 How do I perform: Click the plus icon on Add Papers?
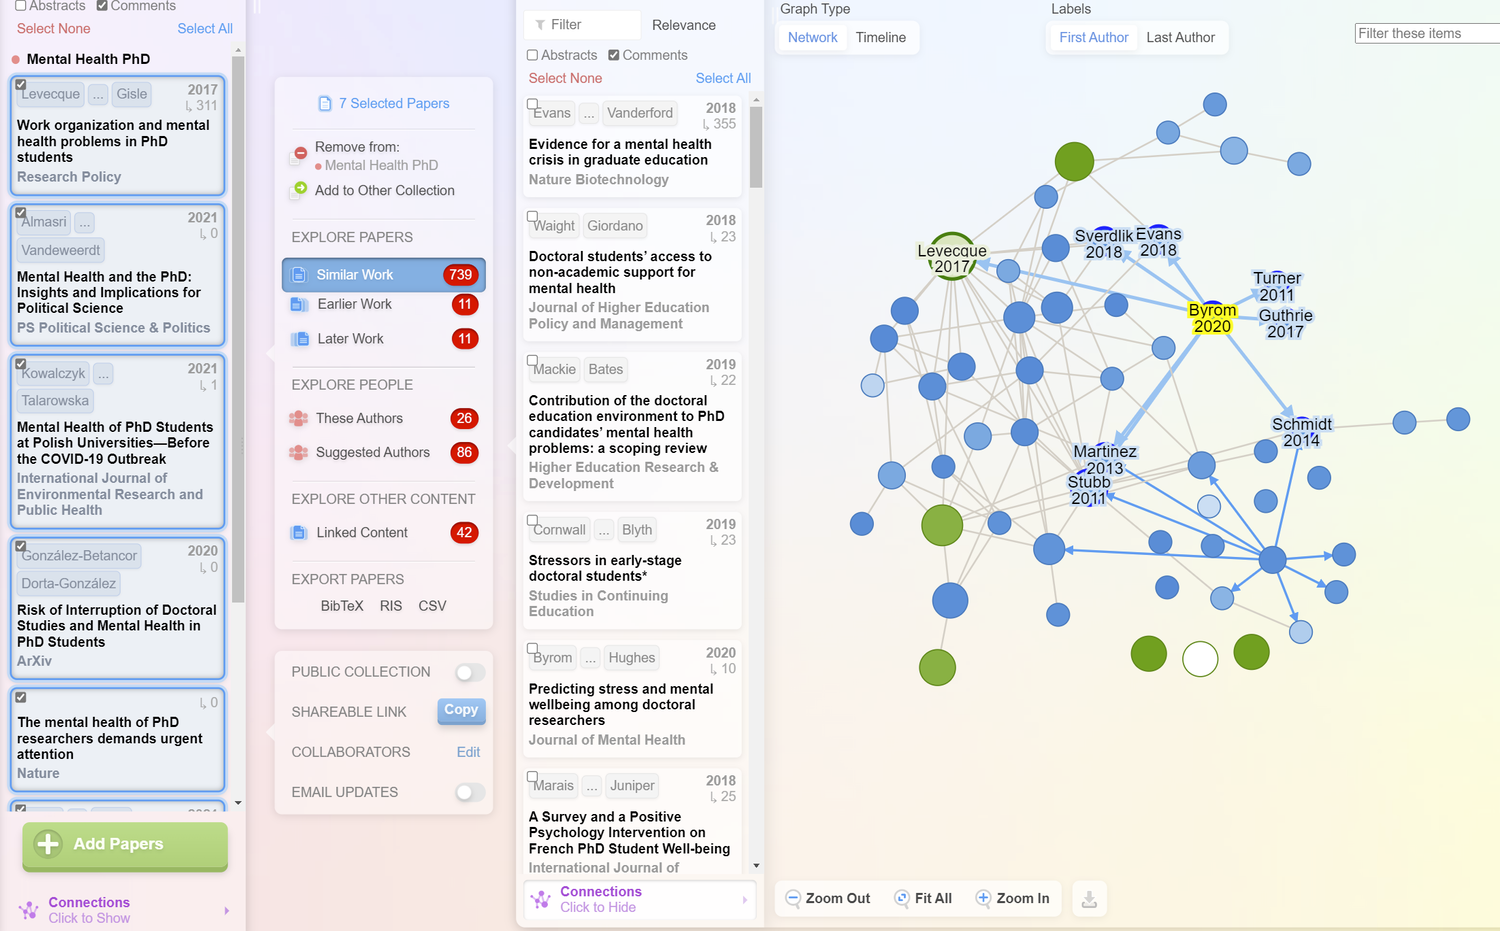[48, 844]
